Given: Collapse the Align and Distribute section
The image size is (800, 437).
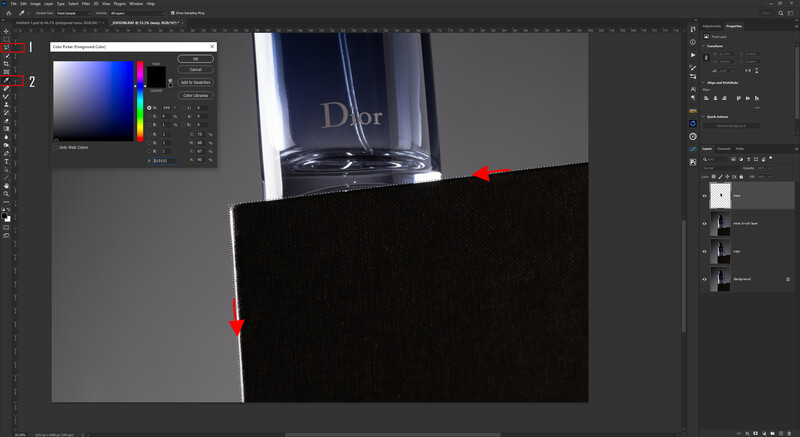Looking at the screenshot, I should click(704, 82).
